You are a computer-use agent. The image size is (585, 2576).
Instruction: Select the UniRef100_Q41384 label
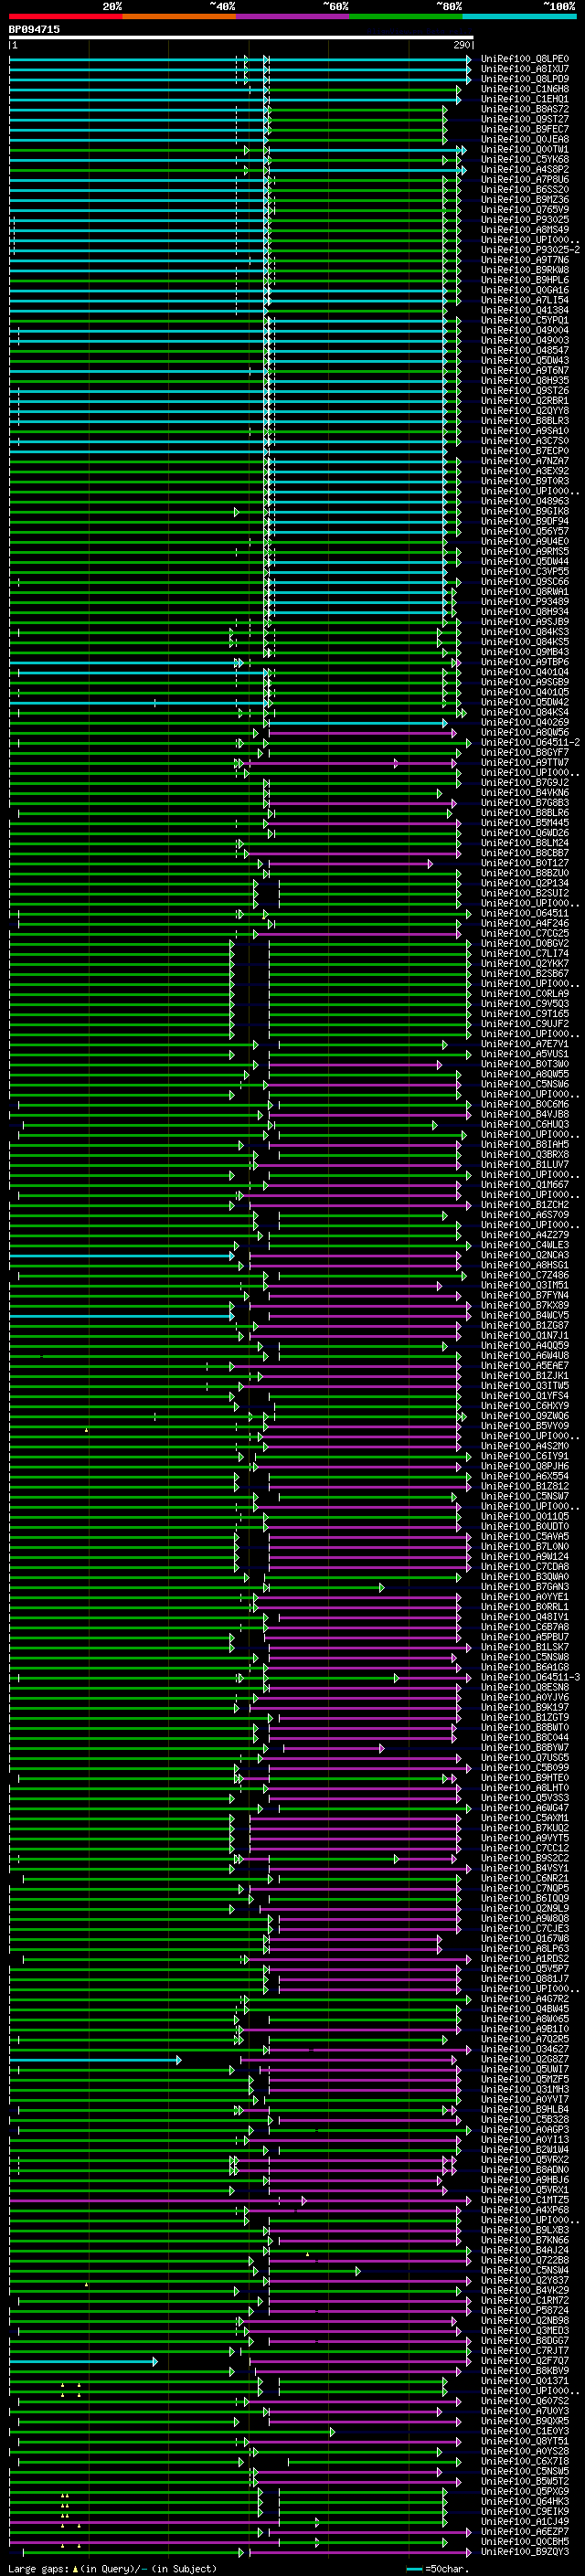[524, 310]
